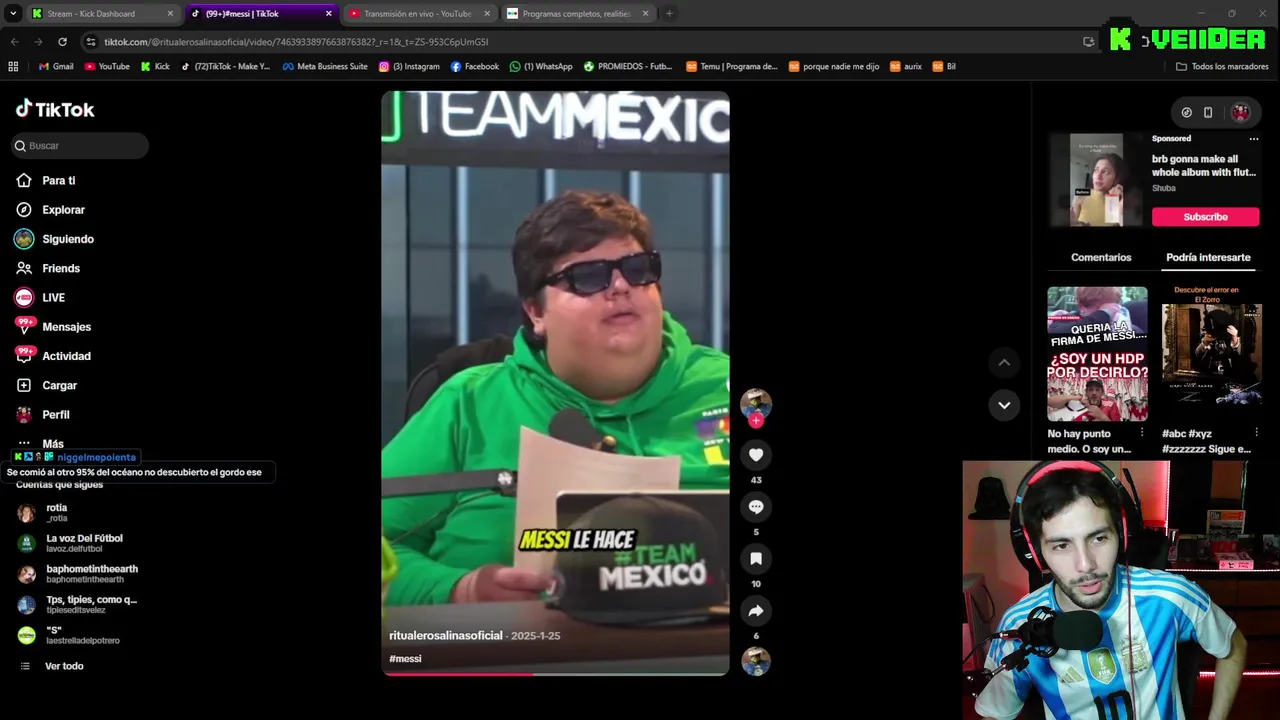The width and height of the screenshot is (1280, 720).
Task: Open Gmail bookmark
Action: pyautogui.click(x=56, y=66)
